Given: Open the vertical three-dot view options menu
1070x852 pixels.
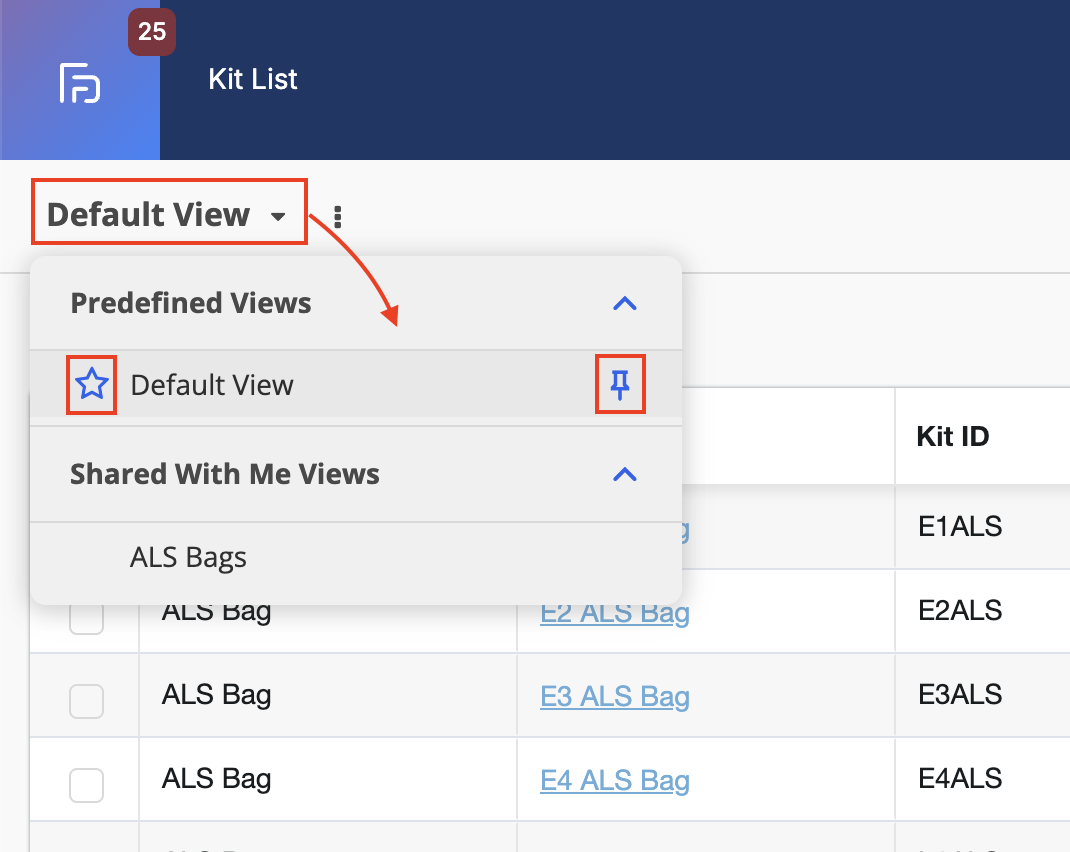Looking at the screenshot, I should (x=337, y=217).
